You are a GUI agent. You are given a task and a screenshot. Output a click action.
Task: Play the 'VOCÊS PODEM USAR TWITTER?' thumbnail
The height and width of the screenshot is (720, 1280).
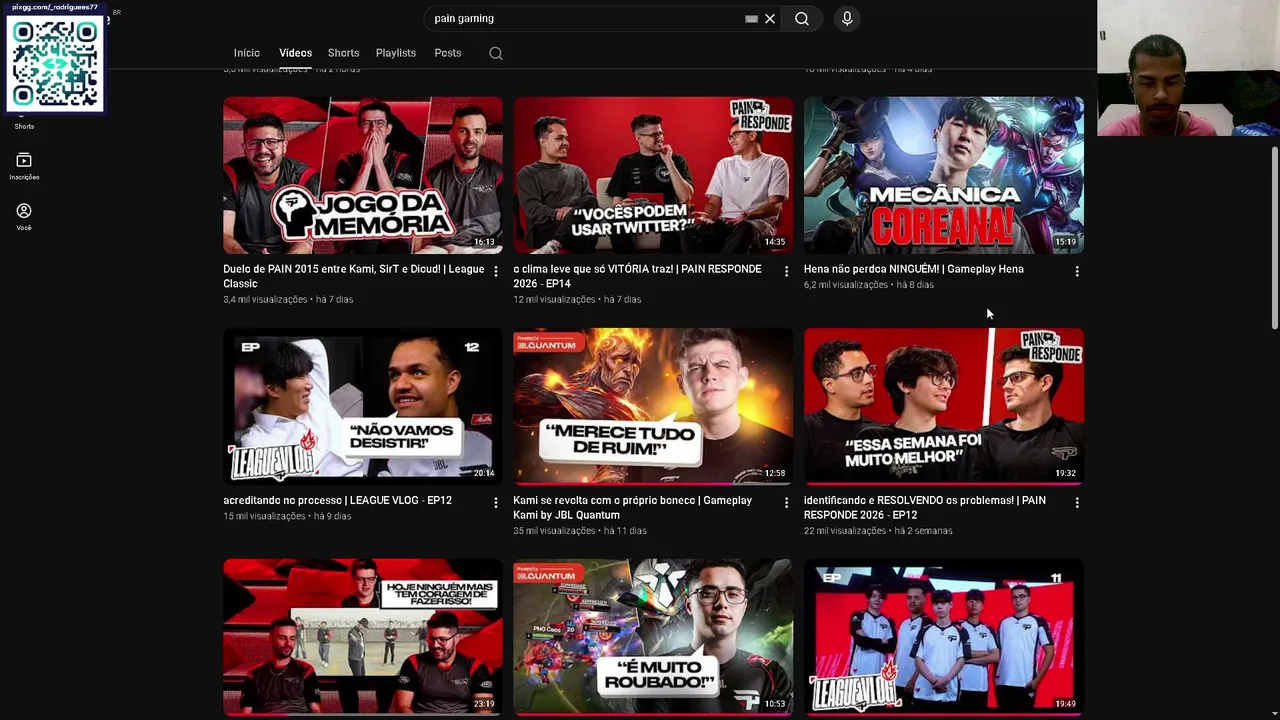(653, 175)
